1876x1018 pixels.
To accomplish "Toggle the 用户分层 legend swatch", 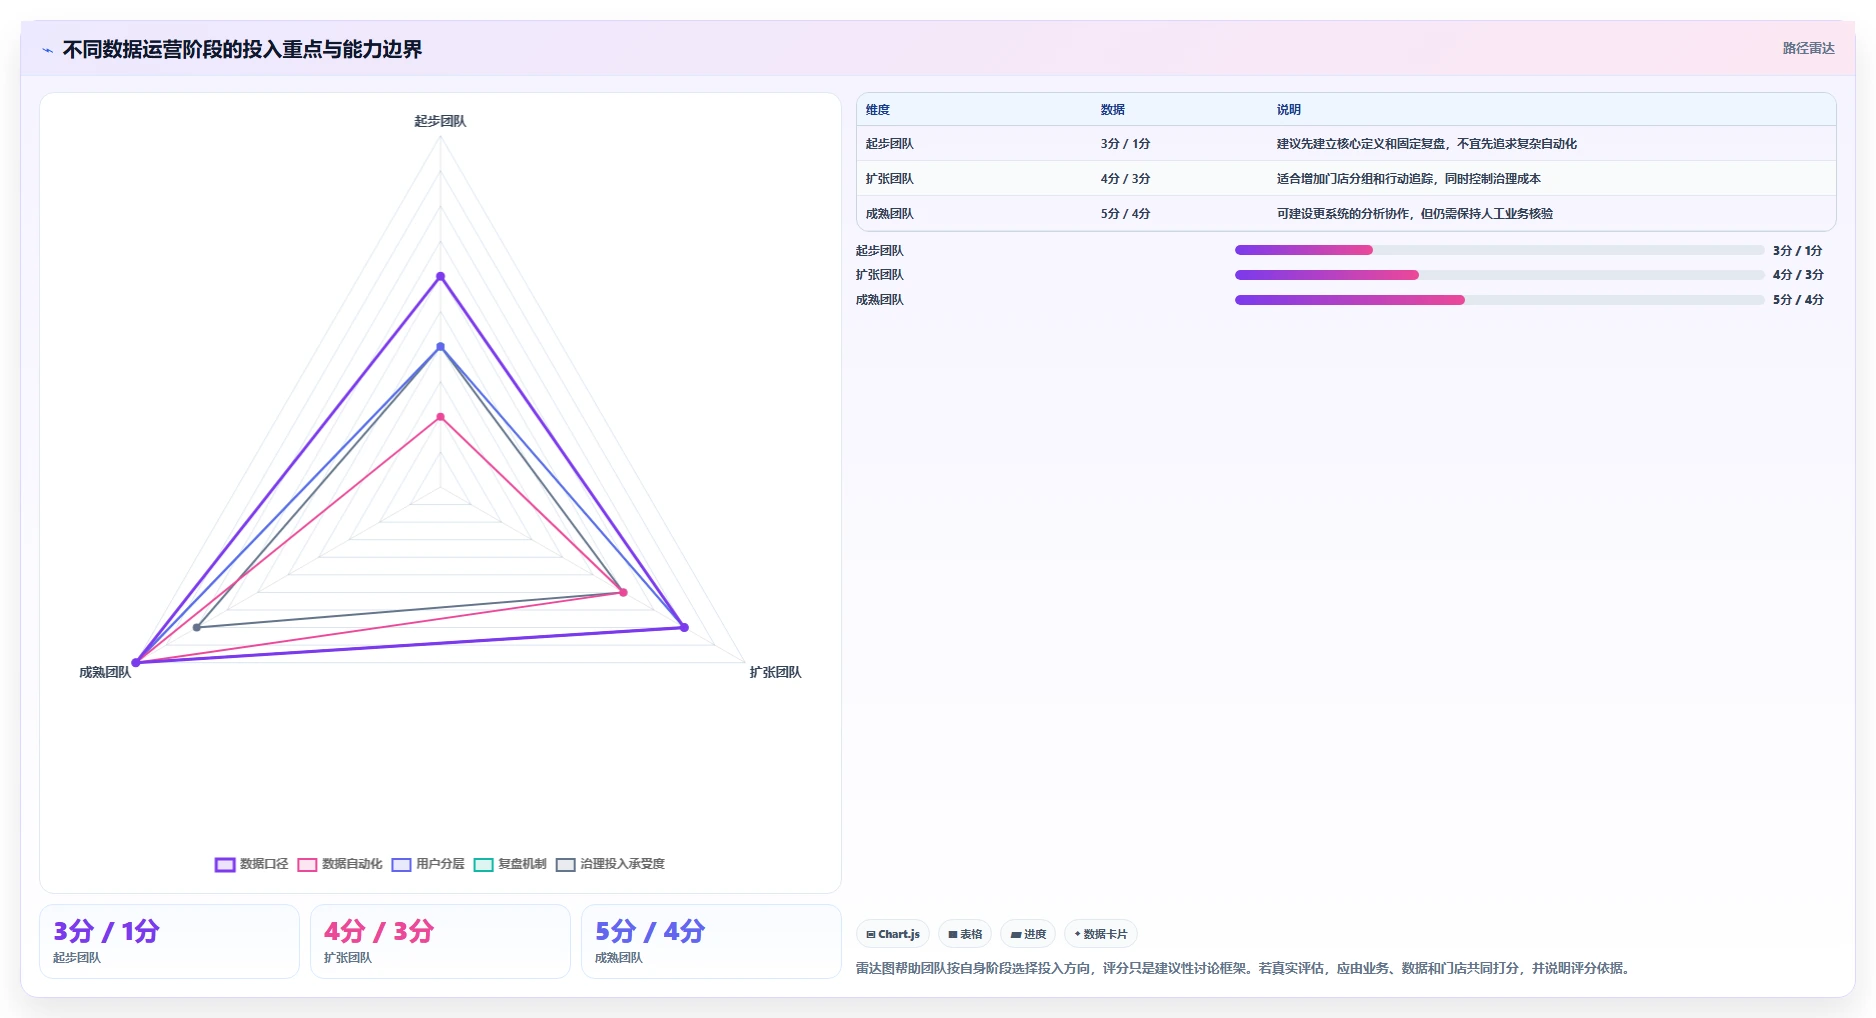I will [x=401, y=864].
